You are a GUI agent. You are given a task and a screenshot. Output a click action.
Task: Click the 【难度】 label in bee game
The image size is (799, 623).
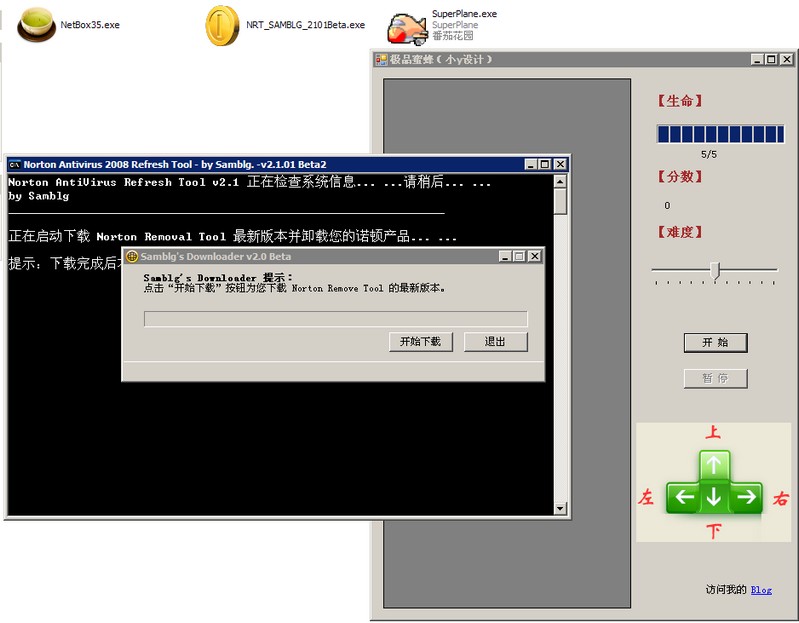[x=680, y=232]
